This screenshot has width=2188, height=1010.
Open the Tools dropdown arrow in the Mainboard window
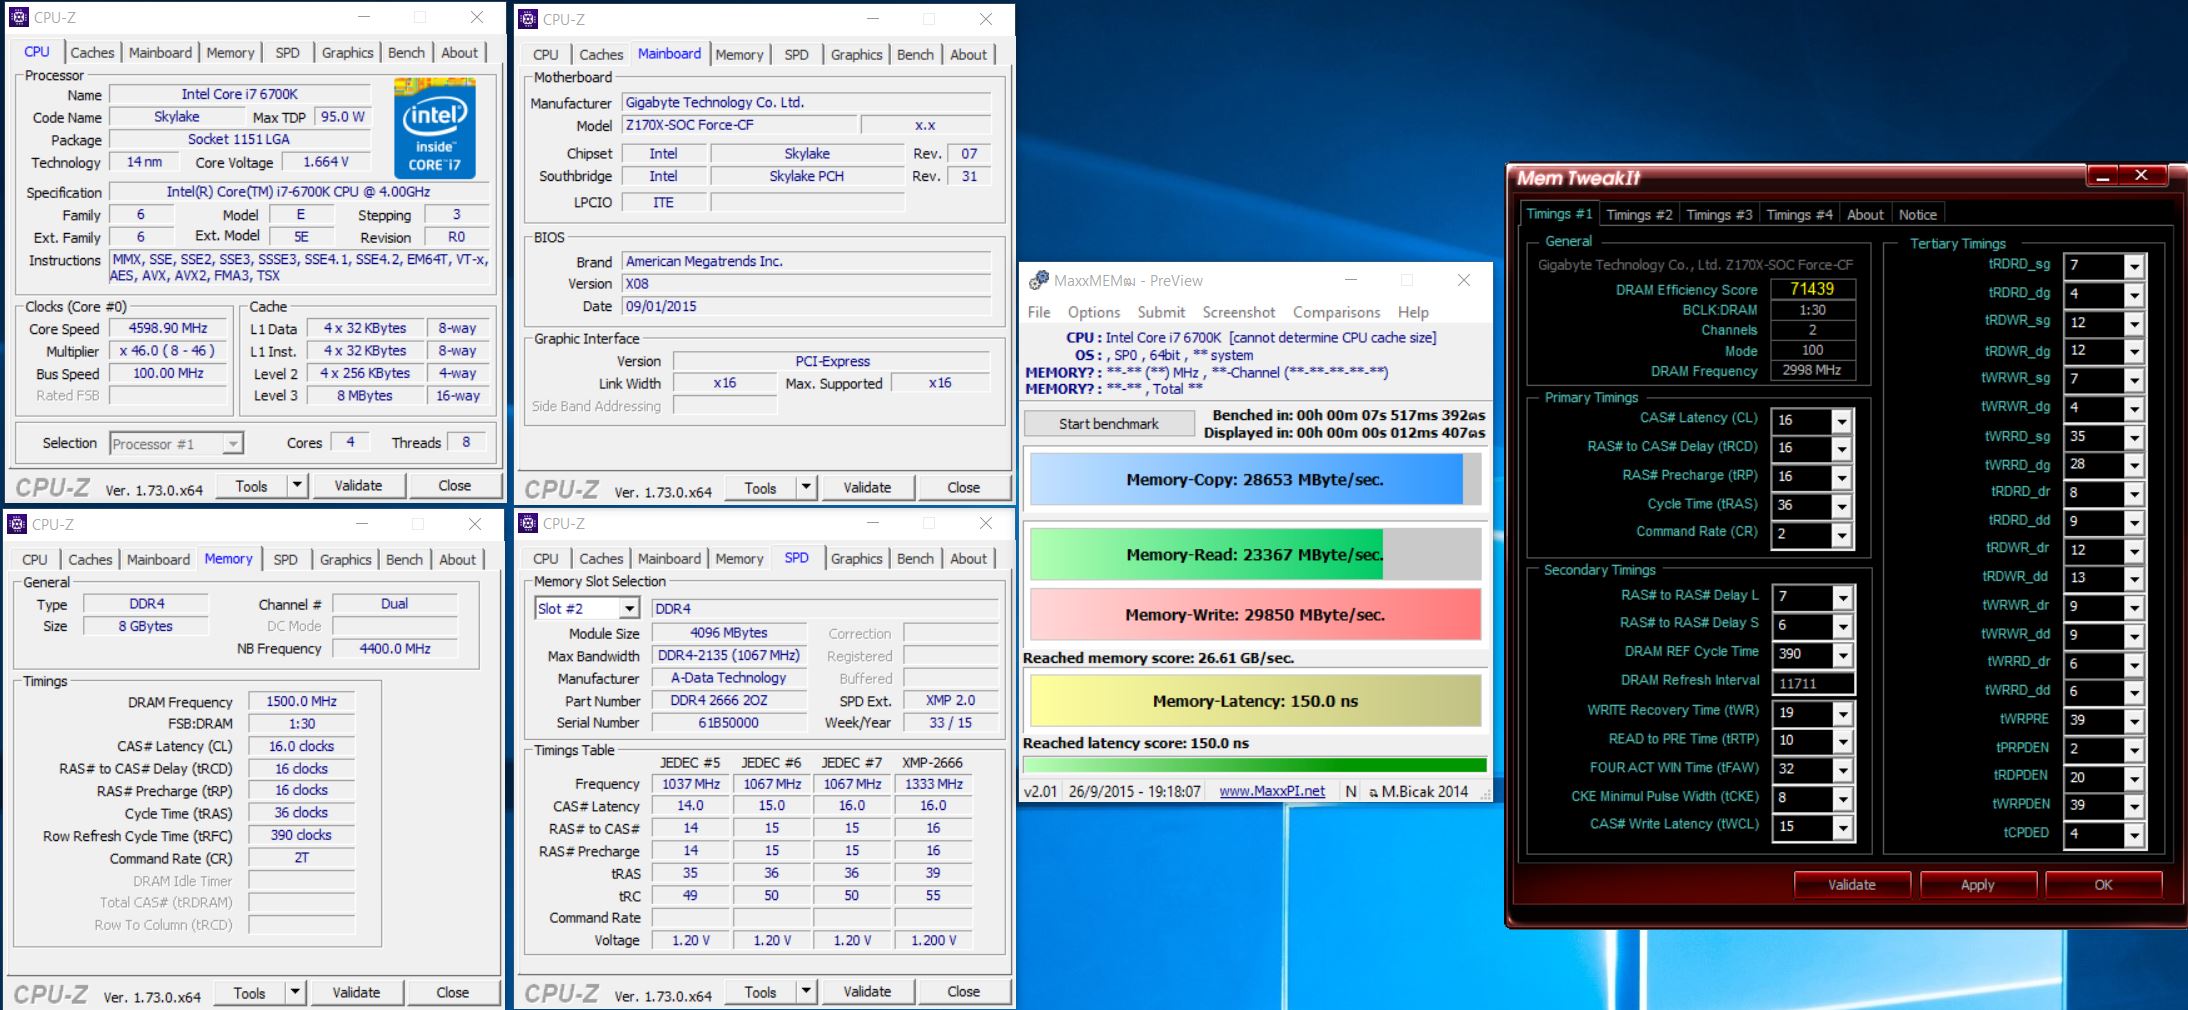[x=806, y=487]
